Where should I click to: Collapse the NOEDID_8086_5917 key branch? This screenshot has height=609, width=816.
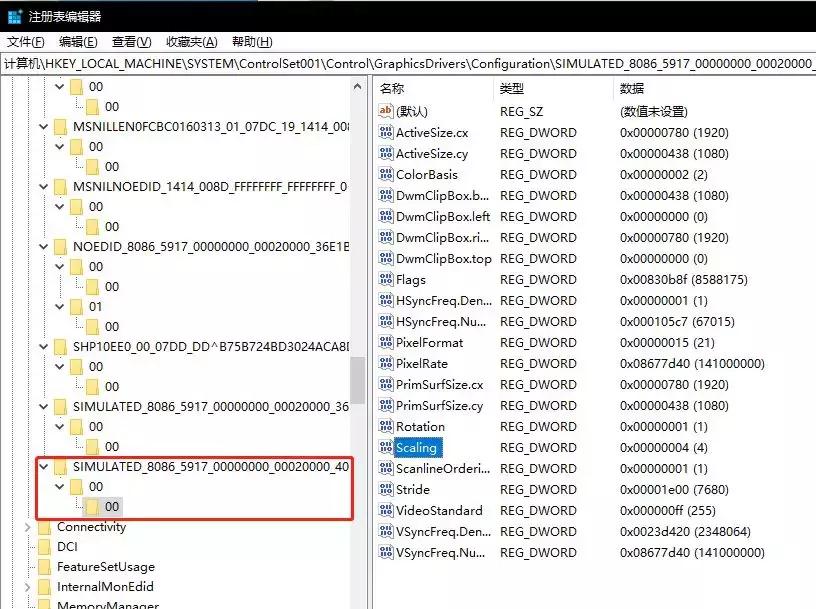[x=42, y=245]
